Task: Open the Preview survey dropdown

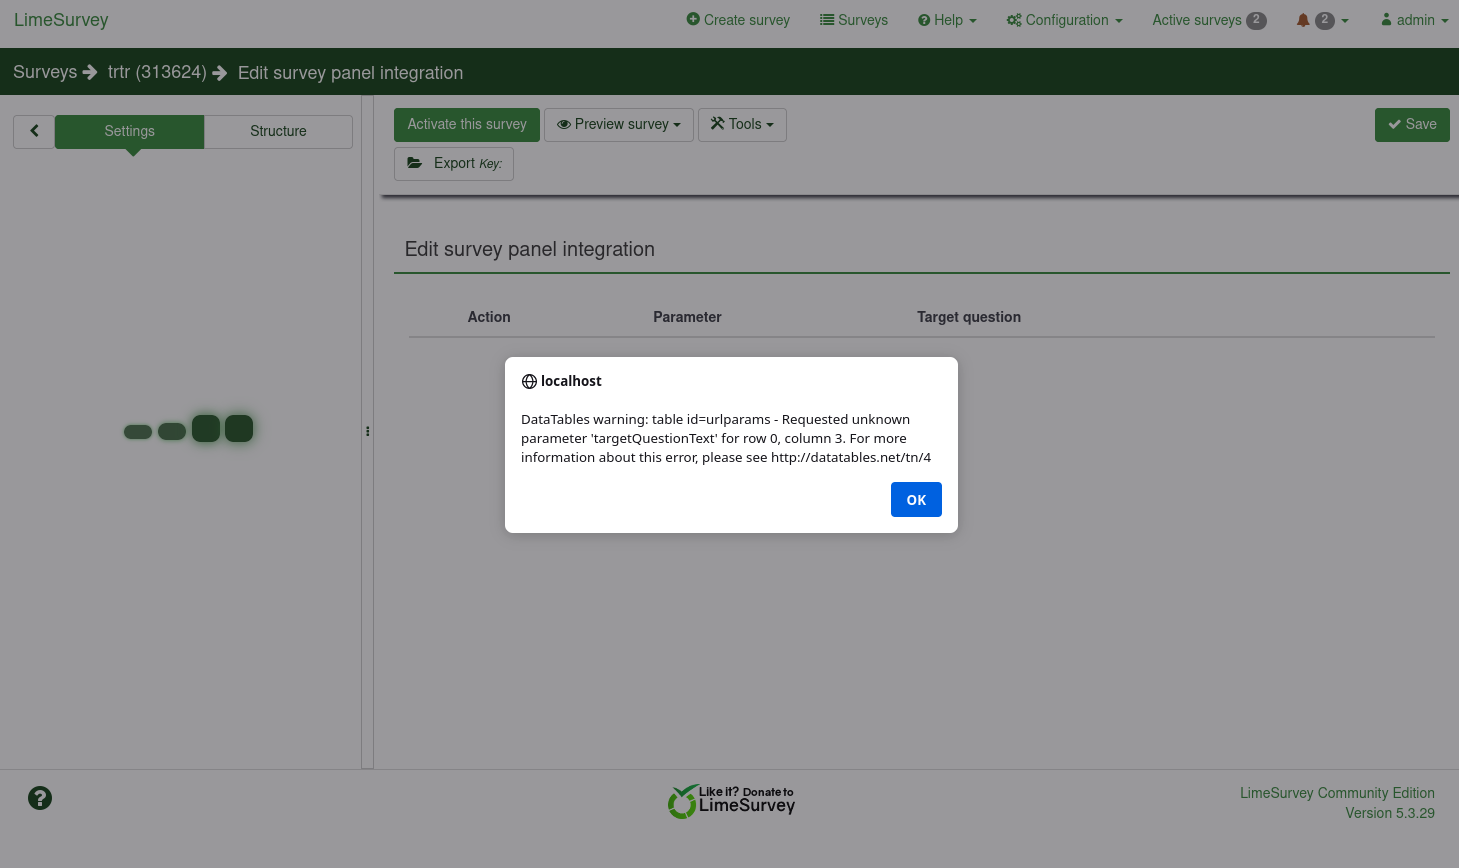Action: coord(619,124)
